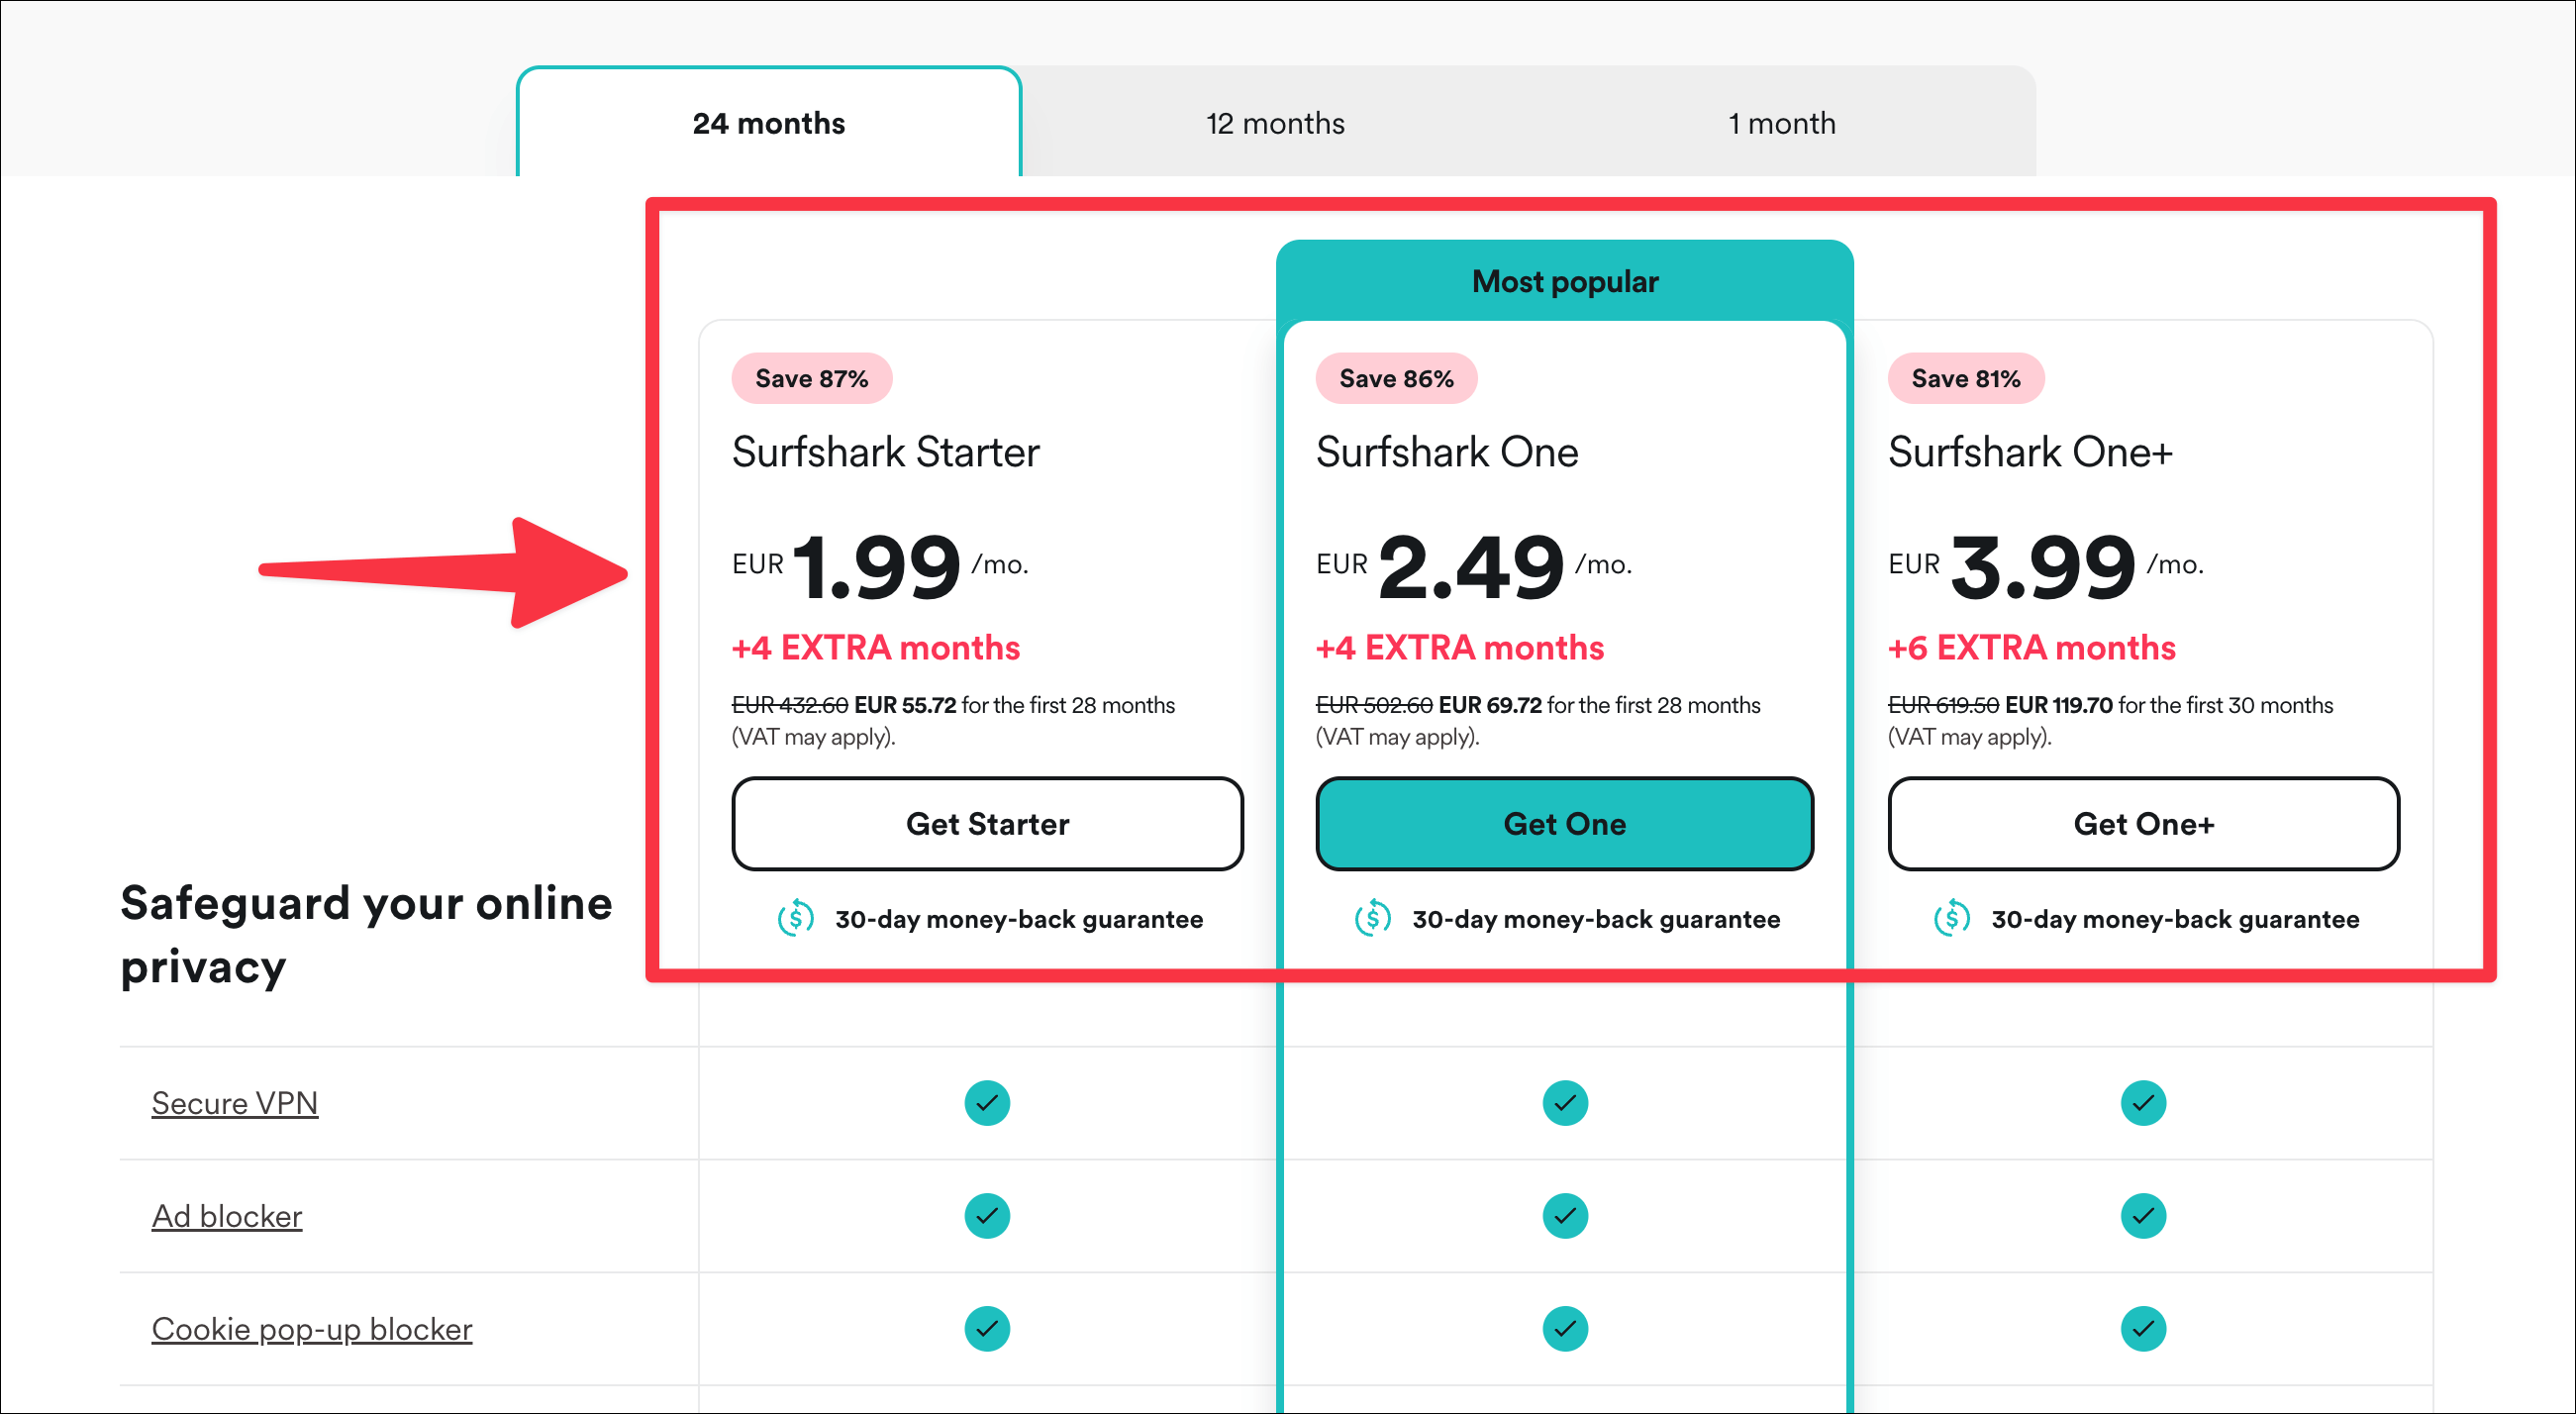
Task: Click the Secure VPN checkmark icon for One+
Action: [2140, 1102]
